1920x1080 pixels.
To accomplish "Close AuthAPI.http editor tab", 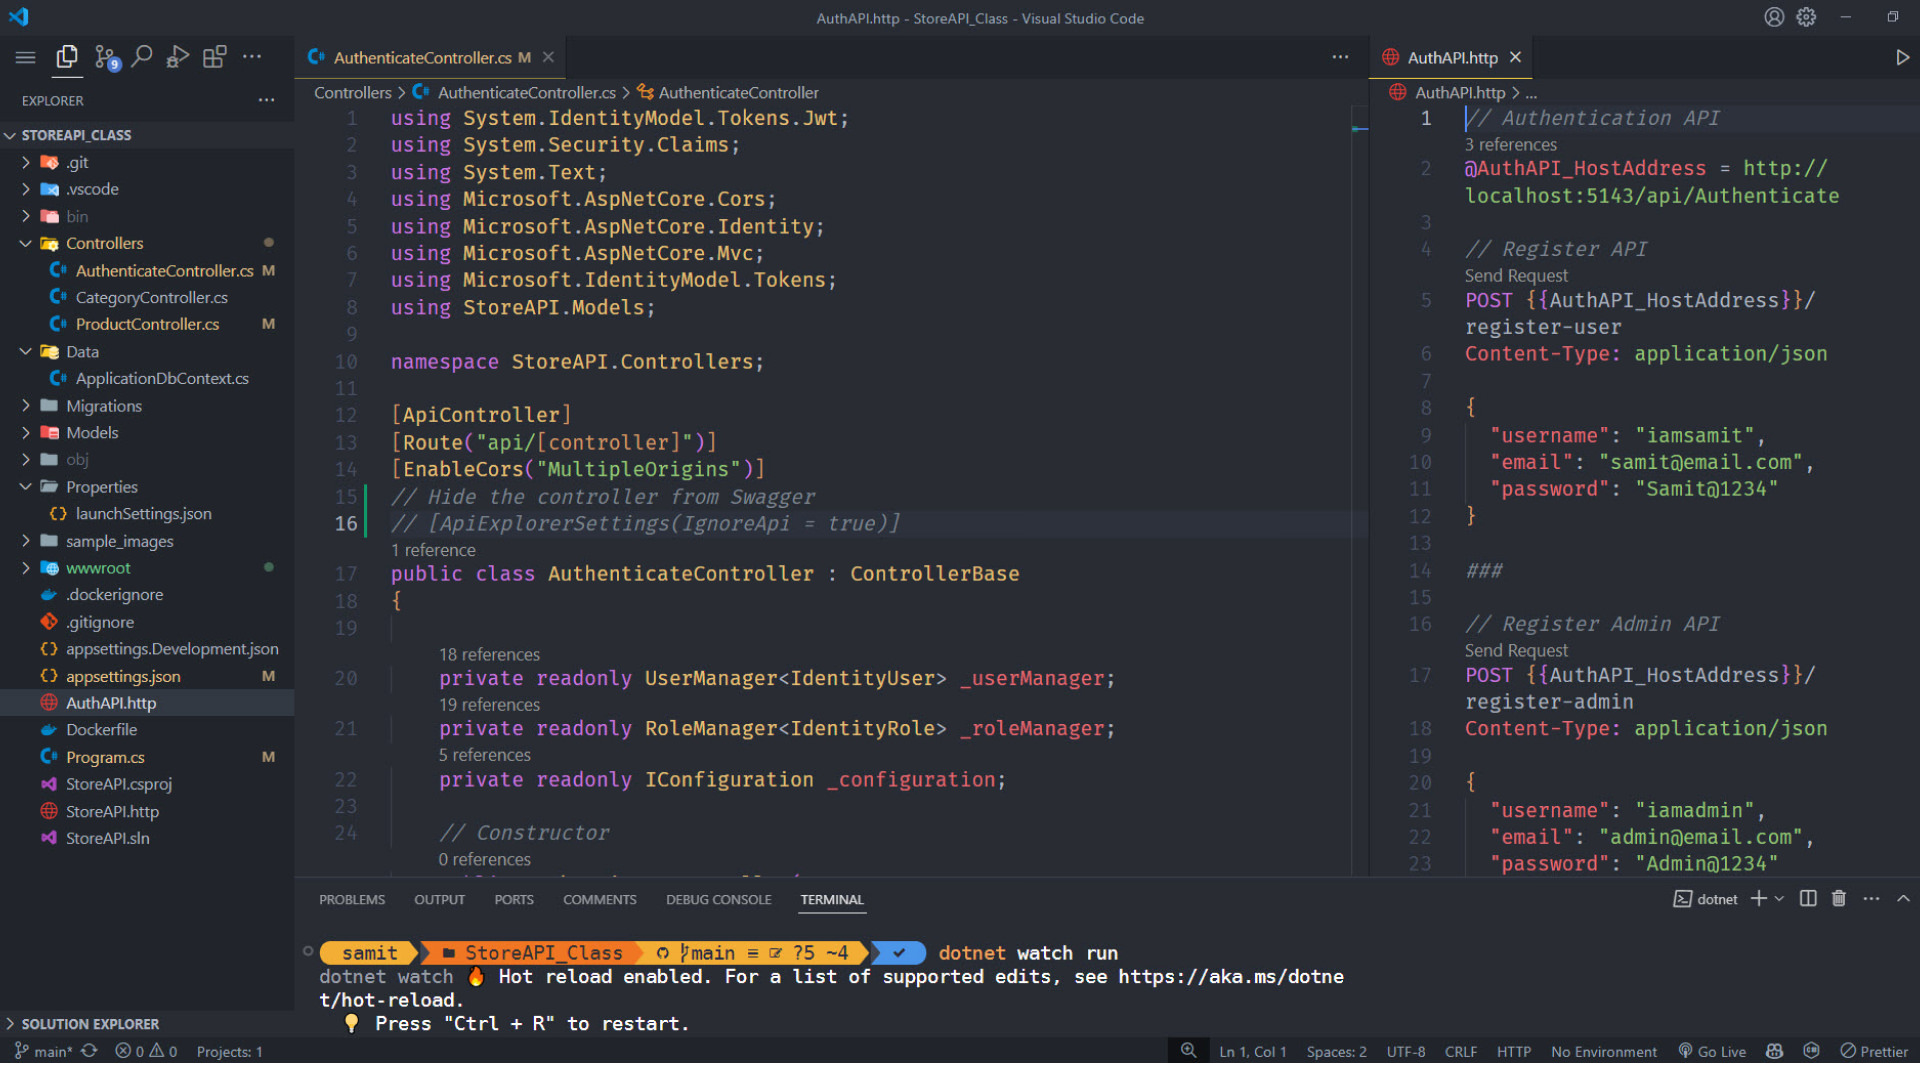I will (1515, 57).
